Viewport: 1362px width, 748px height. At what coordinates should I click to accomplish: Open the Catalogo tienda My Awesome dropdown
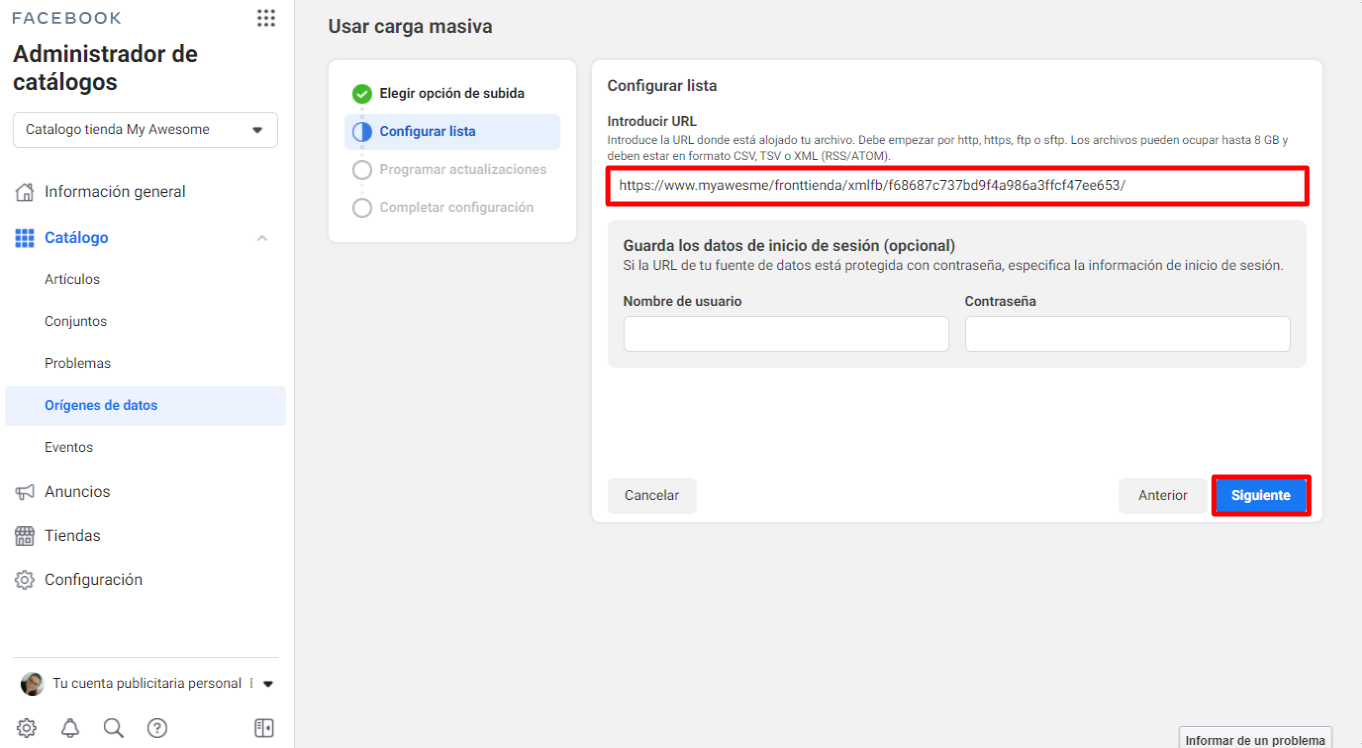tap(145, 130)
